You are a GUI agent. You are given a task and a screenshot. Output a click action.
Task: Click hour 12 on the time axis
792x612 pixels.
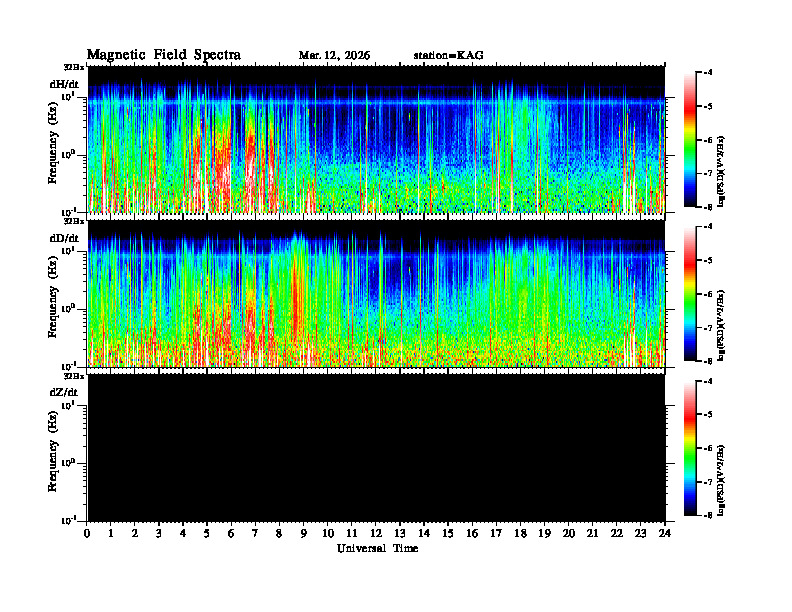[x=376, y=533]
